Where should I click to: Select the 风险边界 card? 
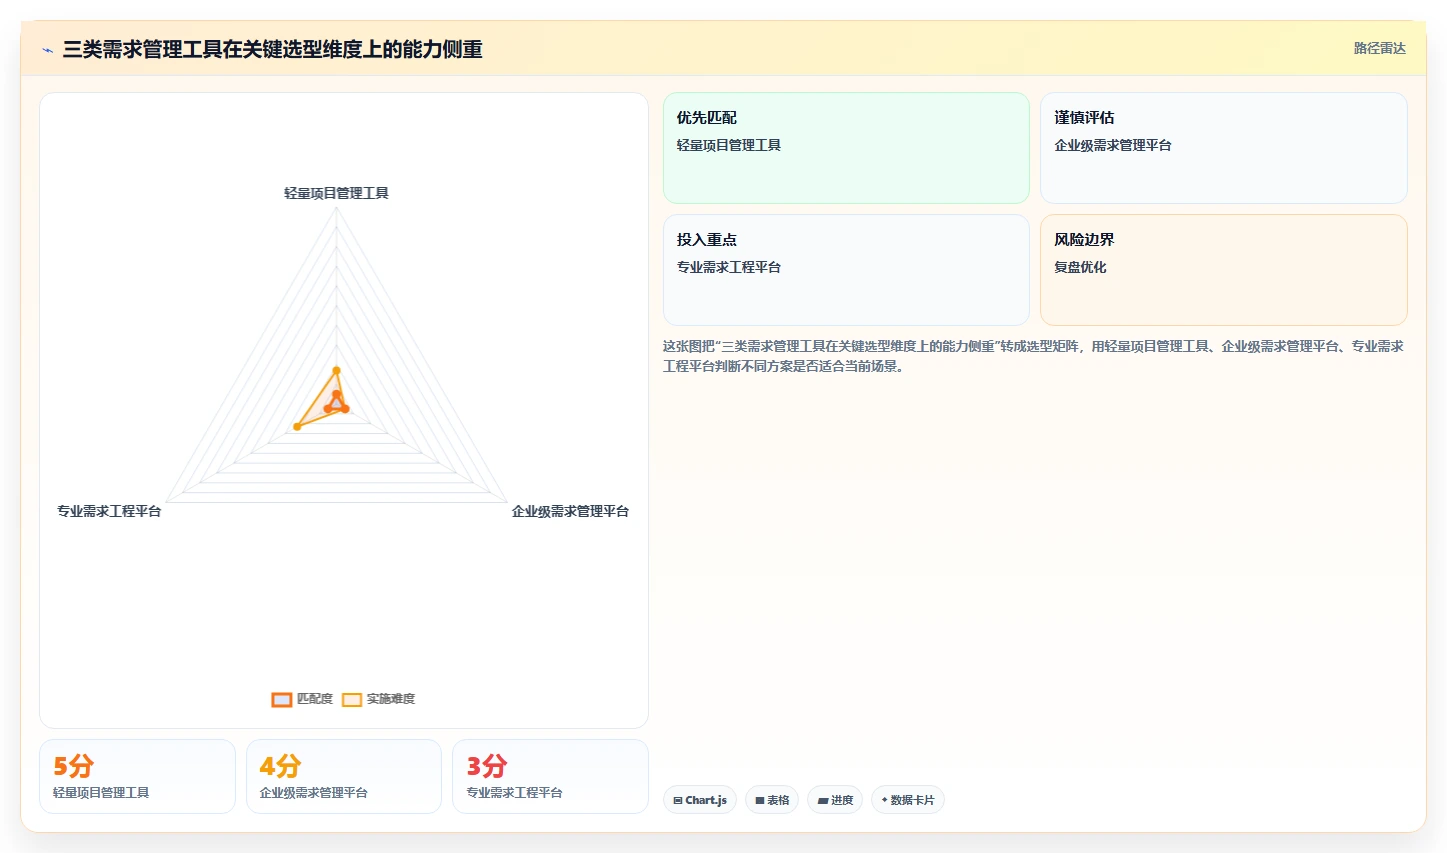point(1223,270)
